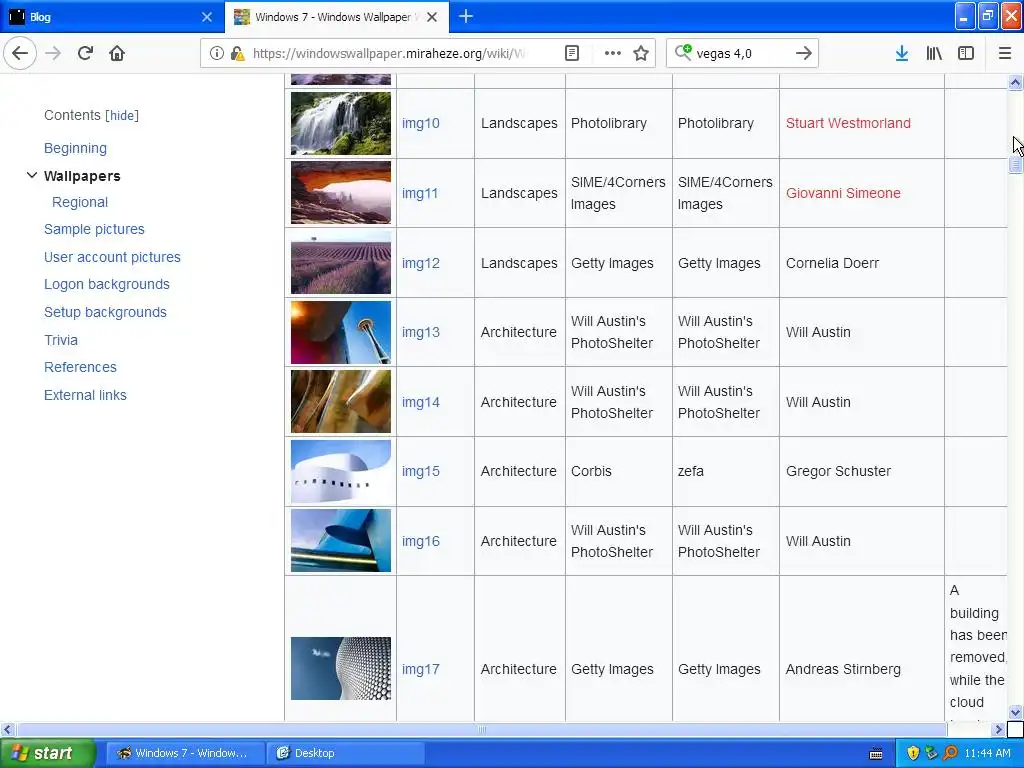1024x768 pixels.
Task: Click the URL address field
Action: click(389, 53)
